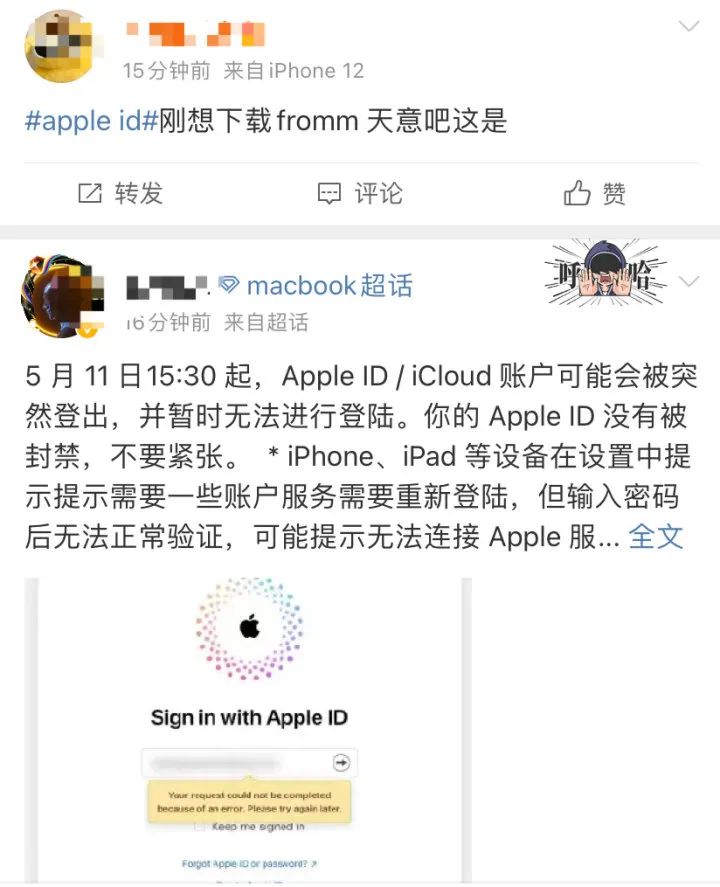Screen dimensions: 720x887
Task: Tap the 转发 label to repost
Action: [x=139, y=193]
